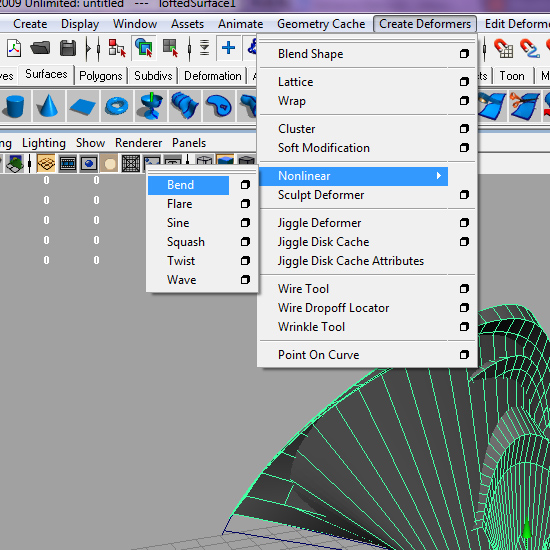550x550 pixels.
Task: Create a NURBS plane from the shelf
Action: pos(82,106)
